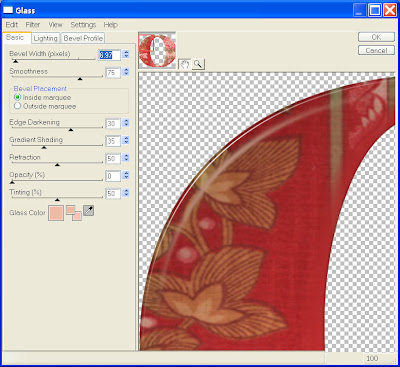Click the Opacity stepper arrows
This screenshot has width=400, height=367.
(x=126, y=175)
